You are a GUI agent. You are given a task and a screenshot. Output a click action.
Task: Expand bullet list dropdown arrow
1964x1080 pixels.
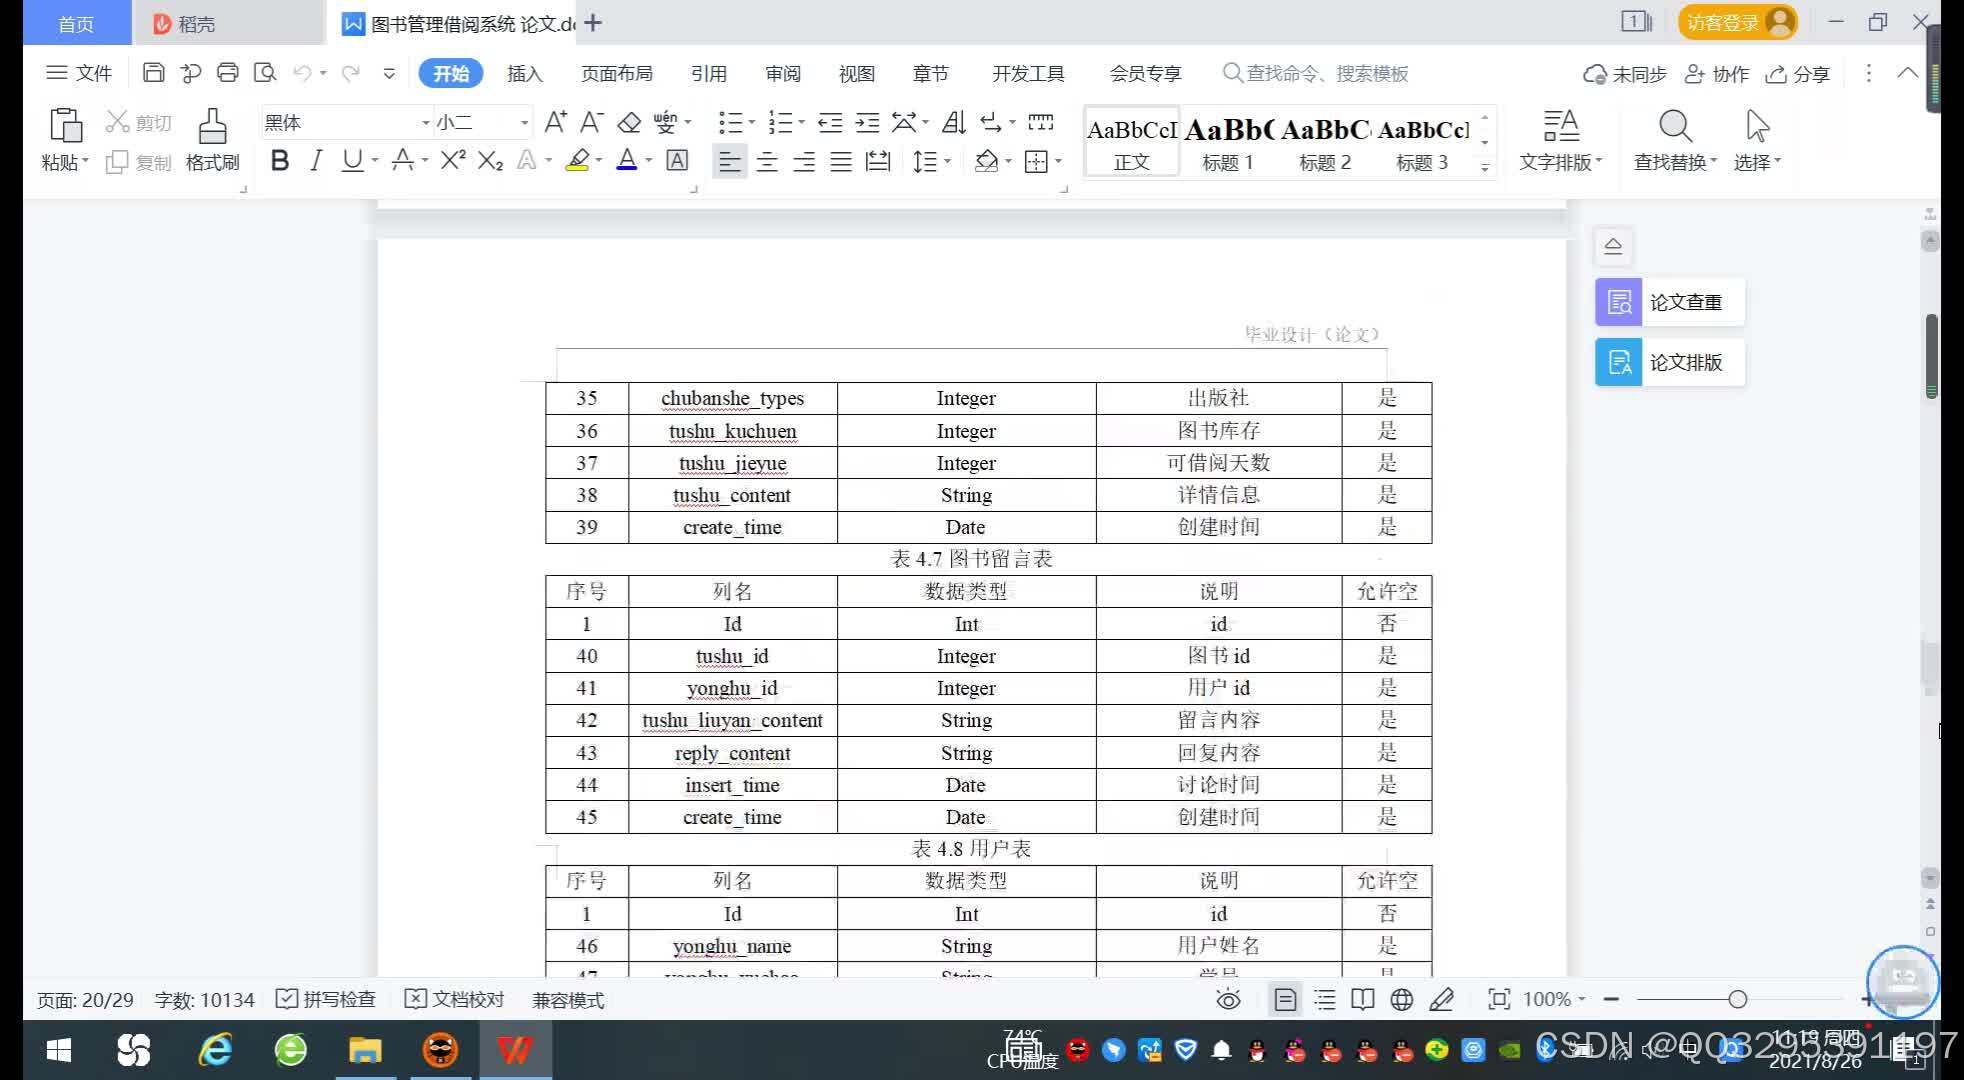click(x=752, y=123)
